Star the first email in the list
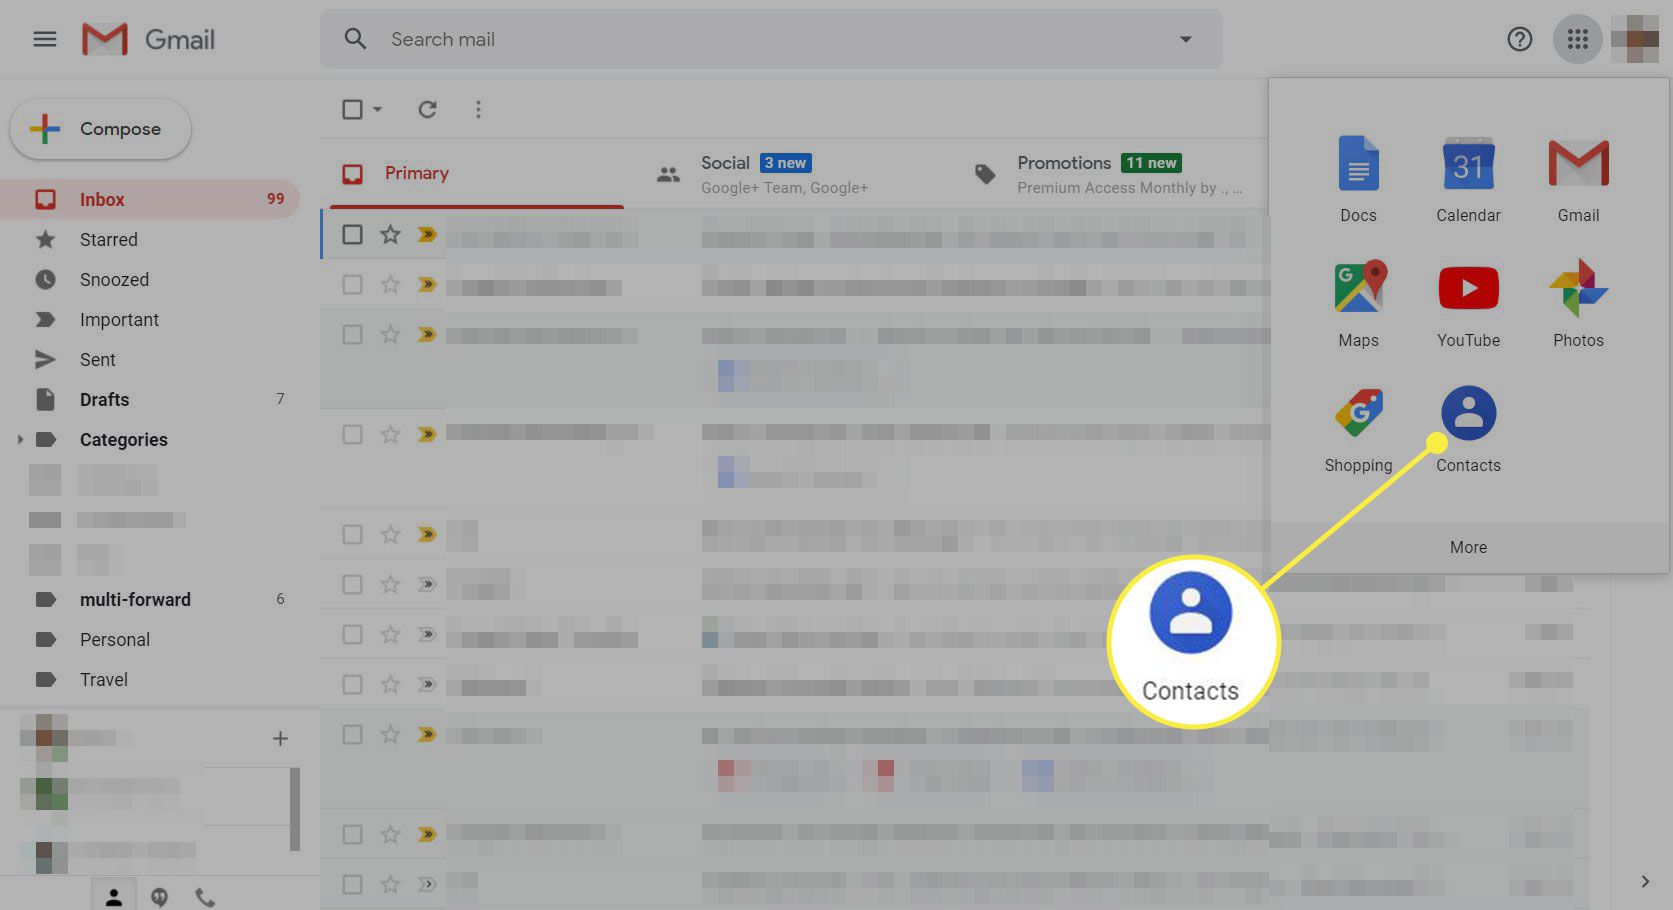The width and height of the screenshot is (1673, 910). click(390, 234)
